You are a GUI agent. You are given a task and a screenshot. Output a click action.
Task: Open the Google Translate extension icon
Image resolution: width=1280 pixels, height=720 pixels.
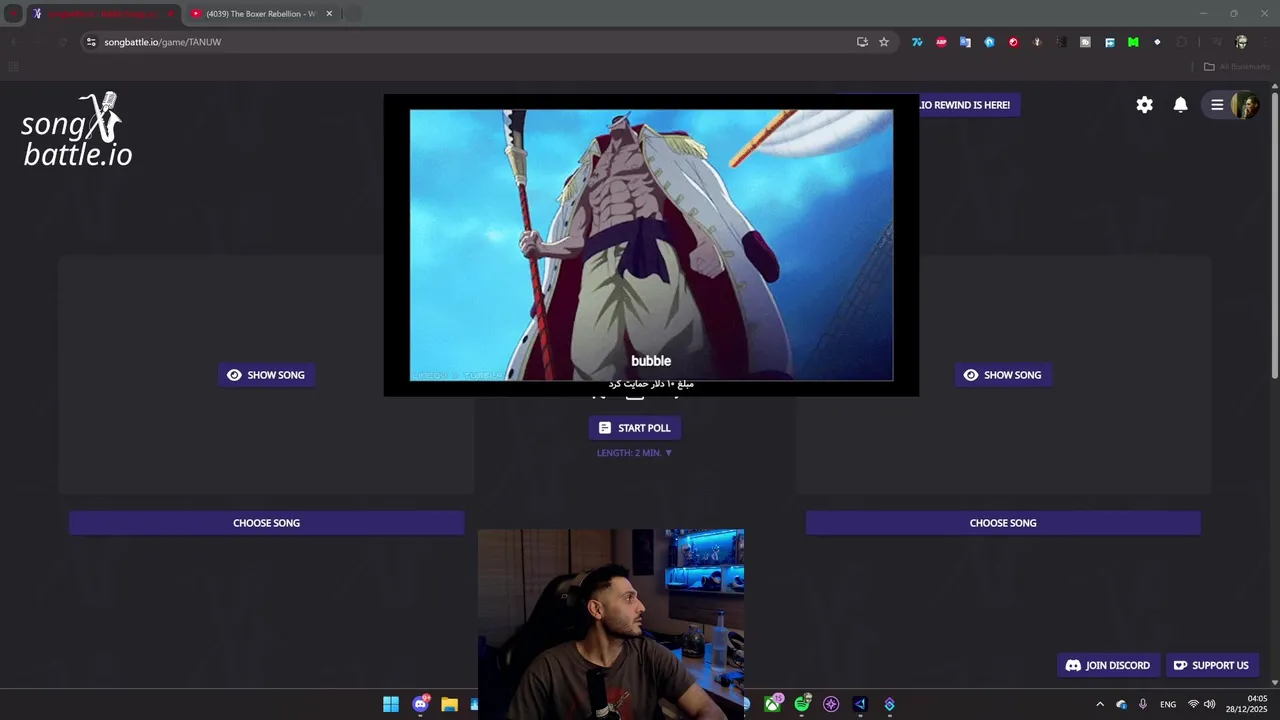click(x=965, y=42)
